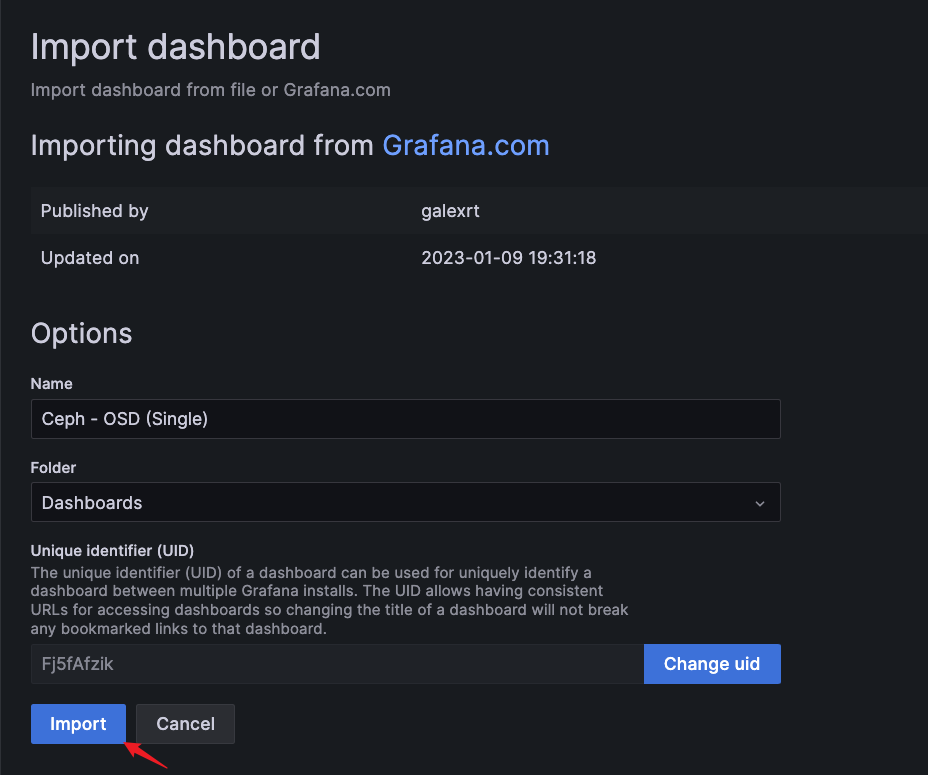Open the Grafana.com link
The width and height of the screenshot is (928, 775).
coord(466,145)
